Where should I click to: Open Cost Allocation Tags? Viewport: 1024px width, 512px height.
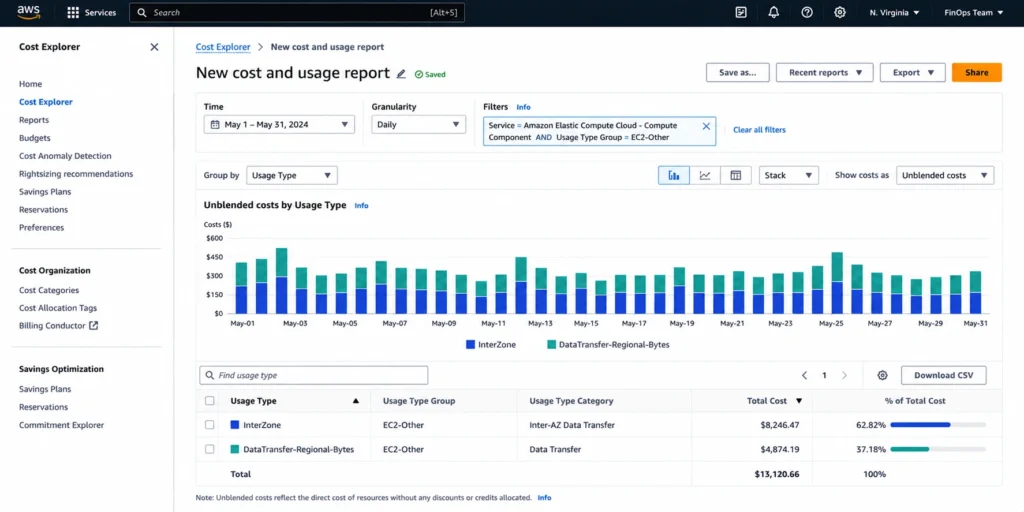[58, 308]
